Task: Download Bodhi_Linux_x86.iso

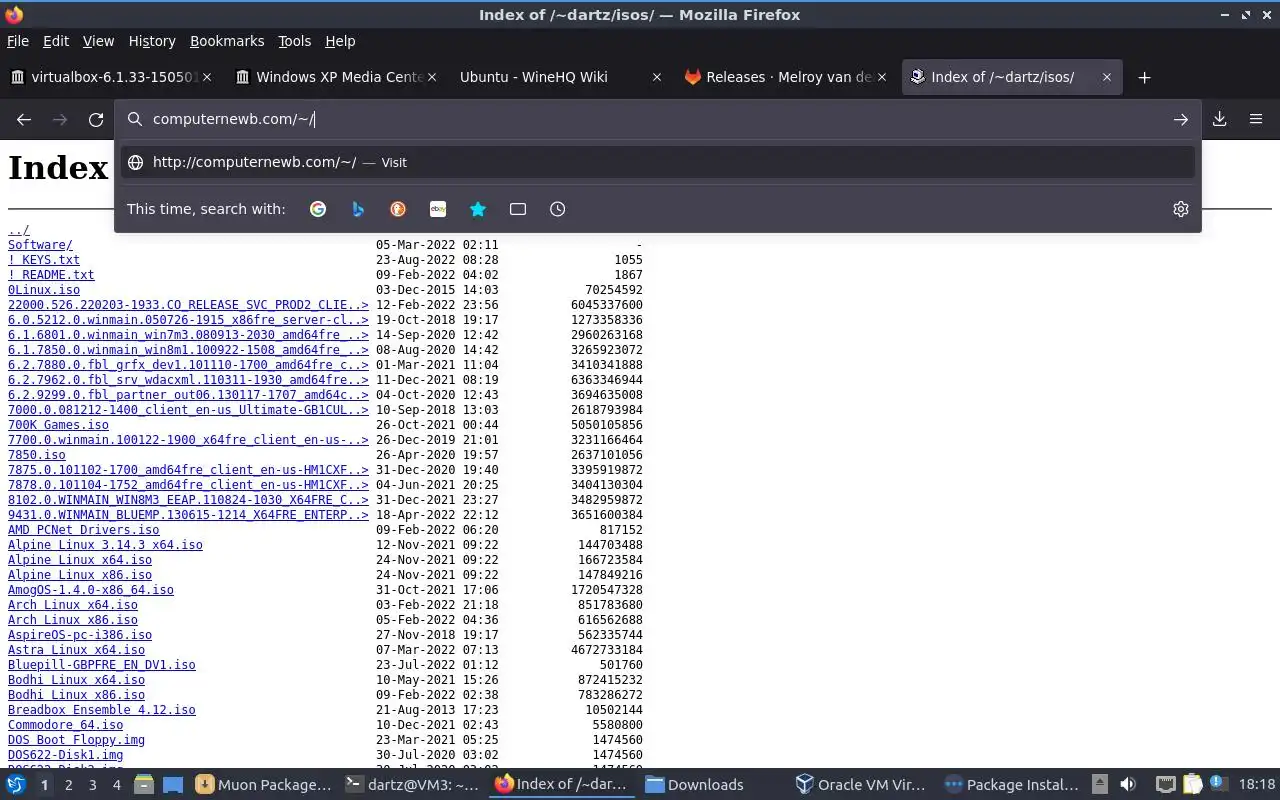Action: pyautogui.click(x=76, y=695)
